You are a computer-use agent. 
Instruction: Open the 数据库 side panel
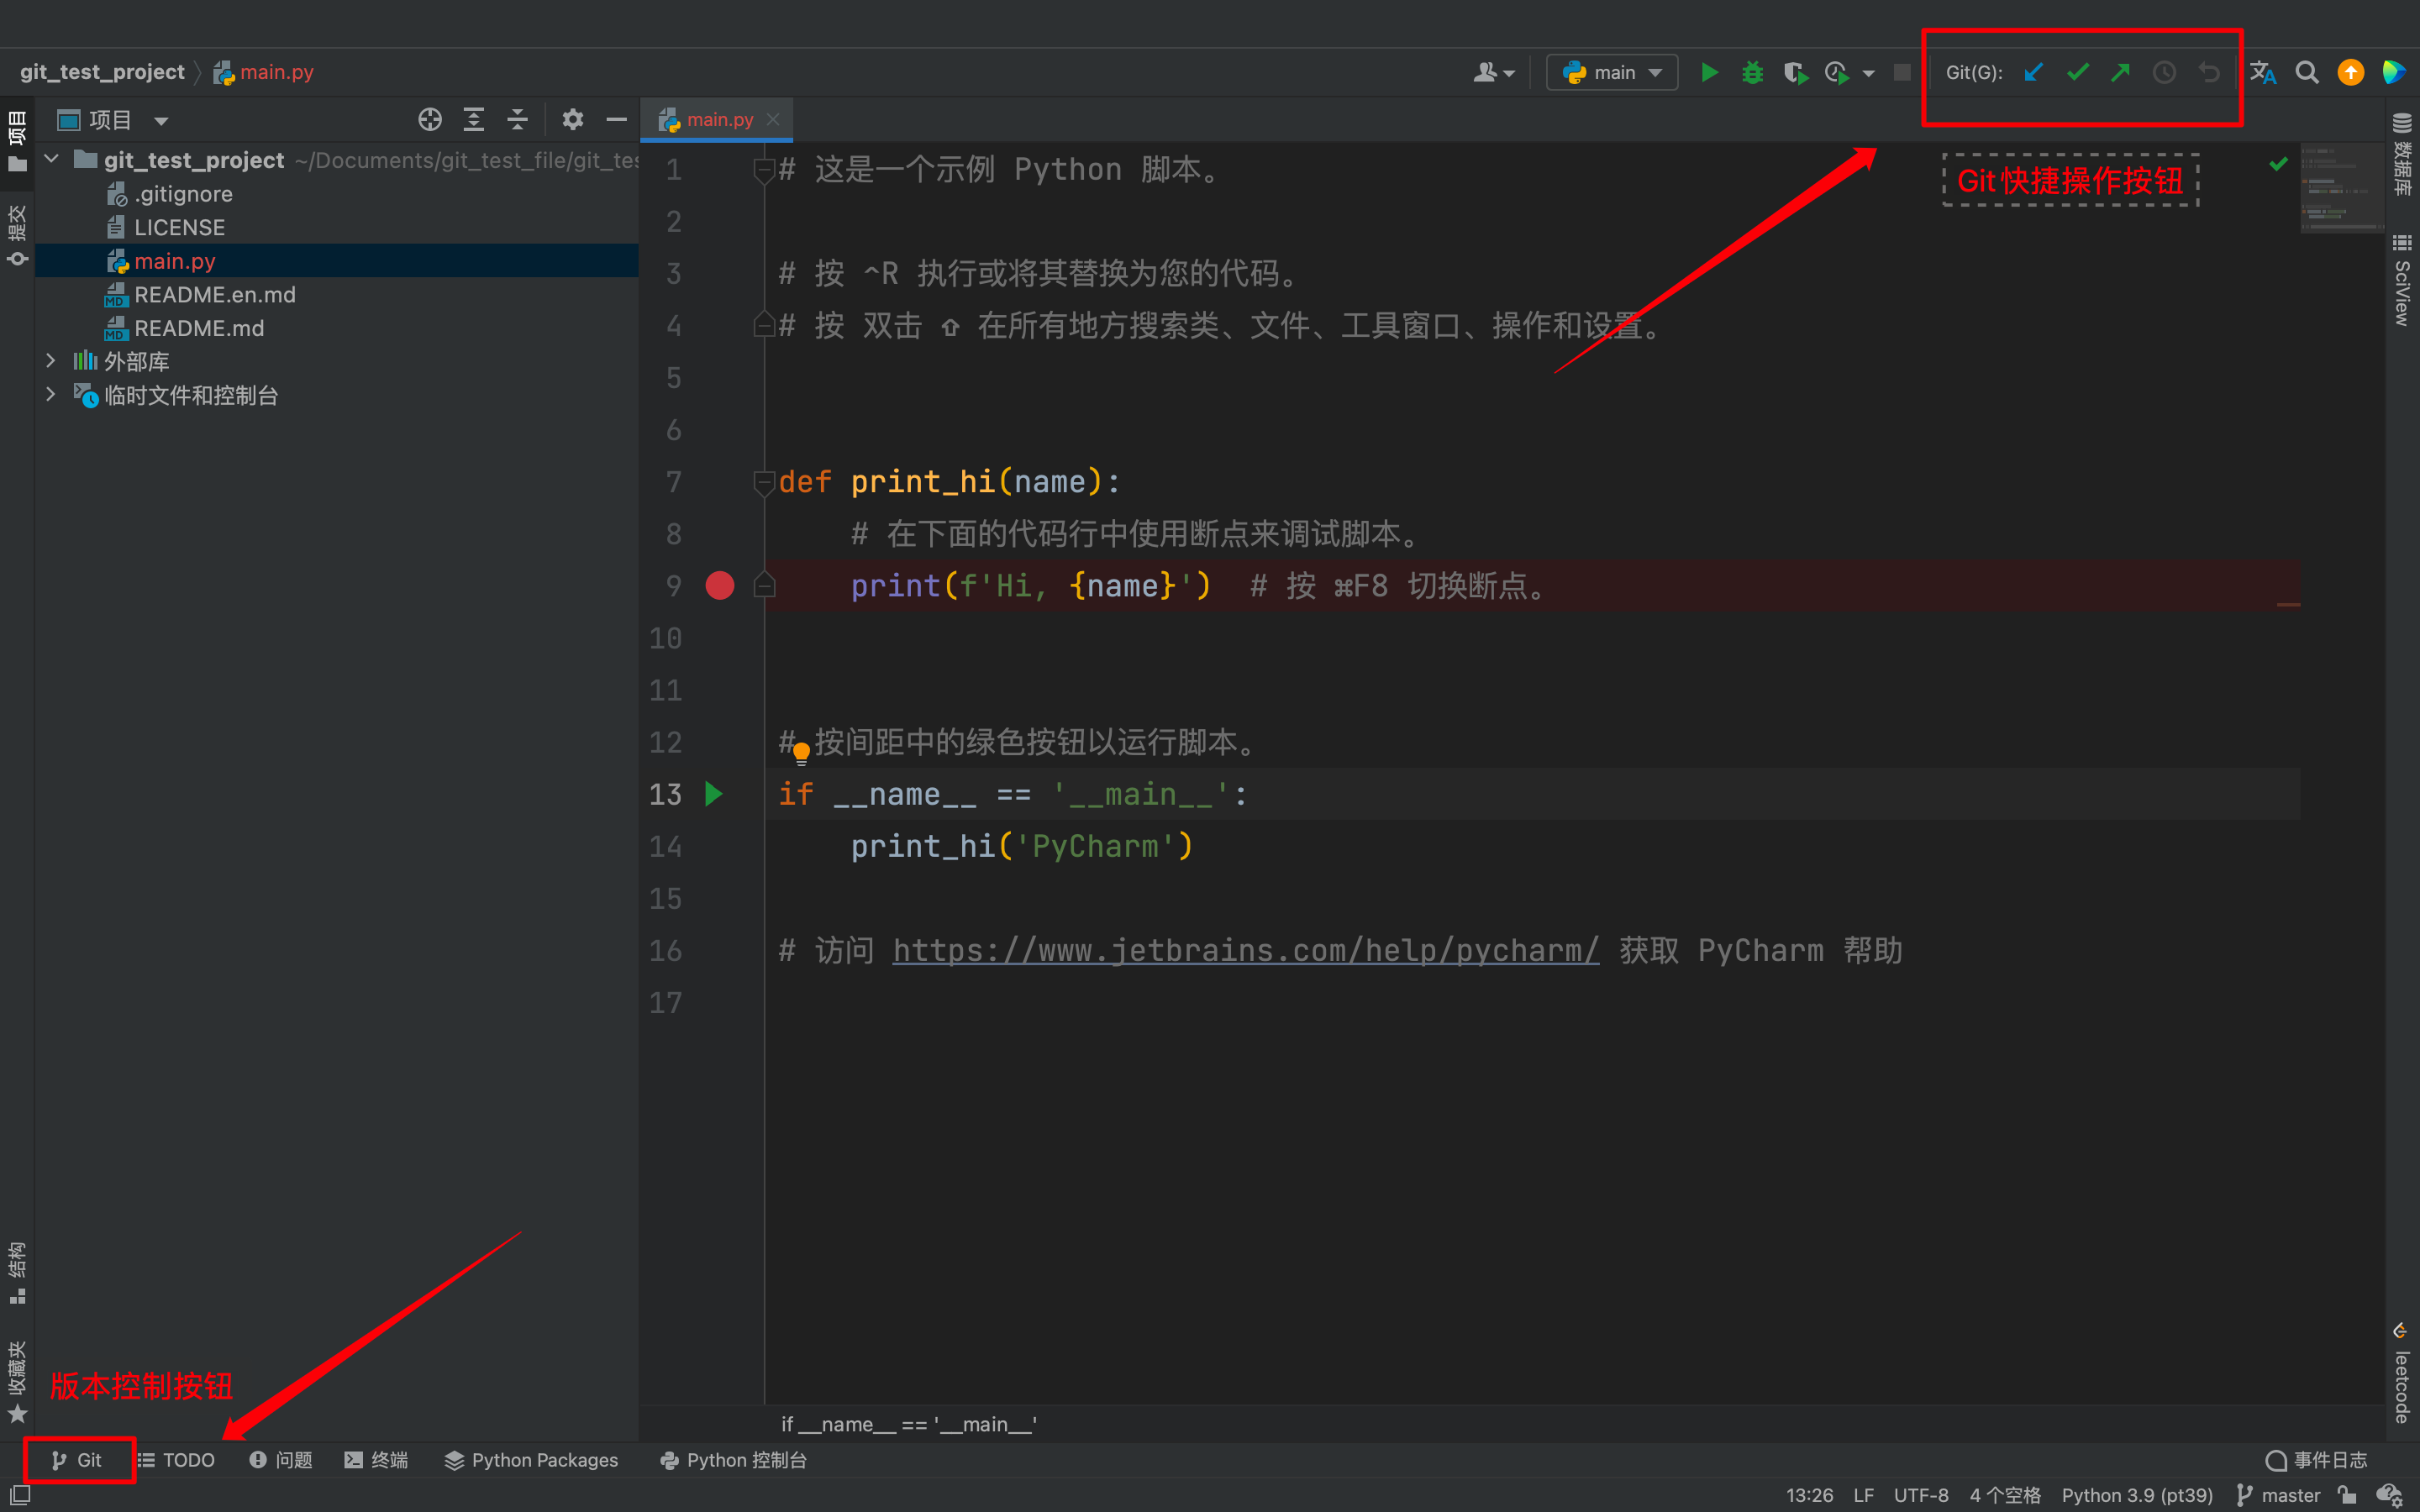pyautogui.click(x=2402, y=153)
